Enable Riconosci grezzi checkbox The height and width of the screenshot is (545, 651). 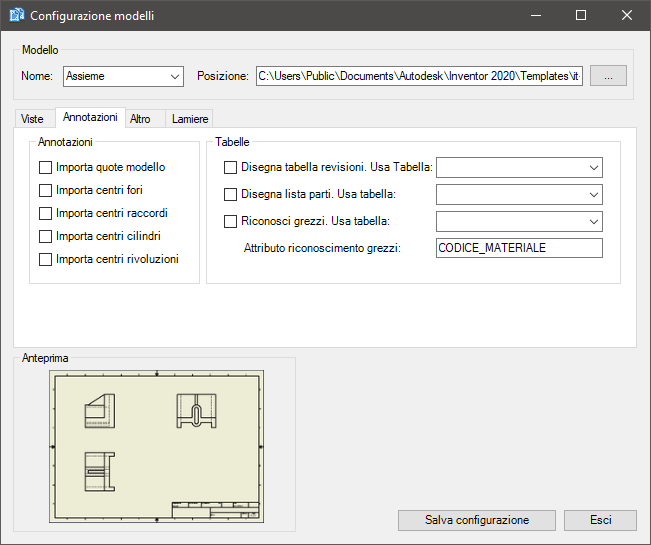(230, 221)
